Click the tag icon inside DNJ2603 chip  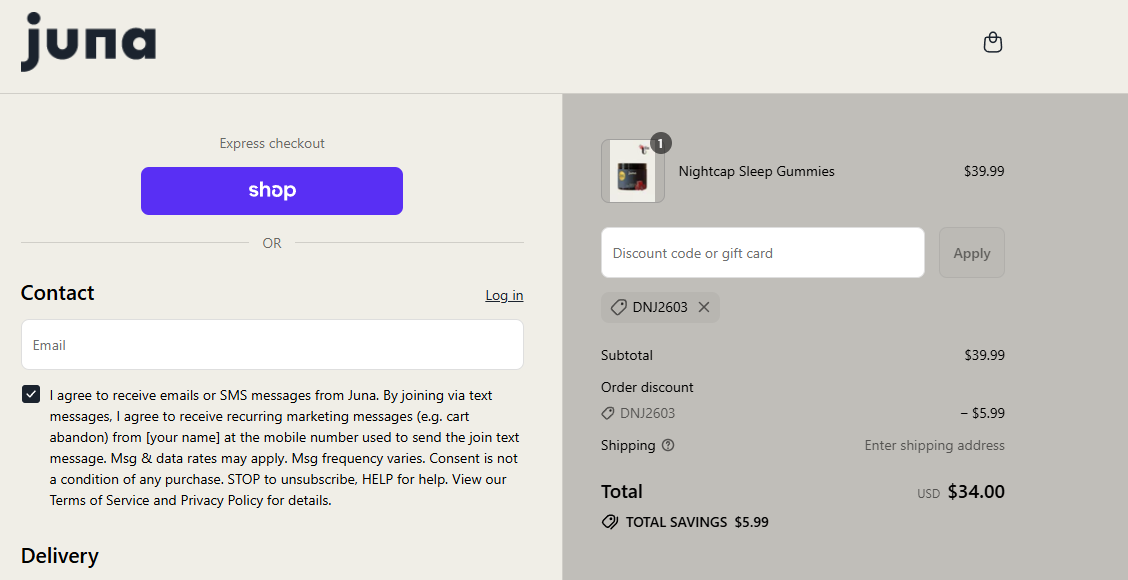pyautogui.click(x=619, y=307)
